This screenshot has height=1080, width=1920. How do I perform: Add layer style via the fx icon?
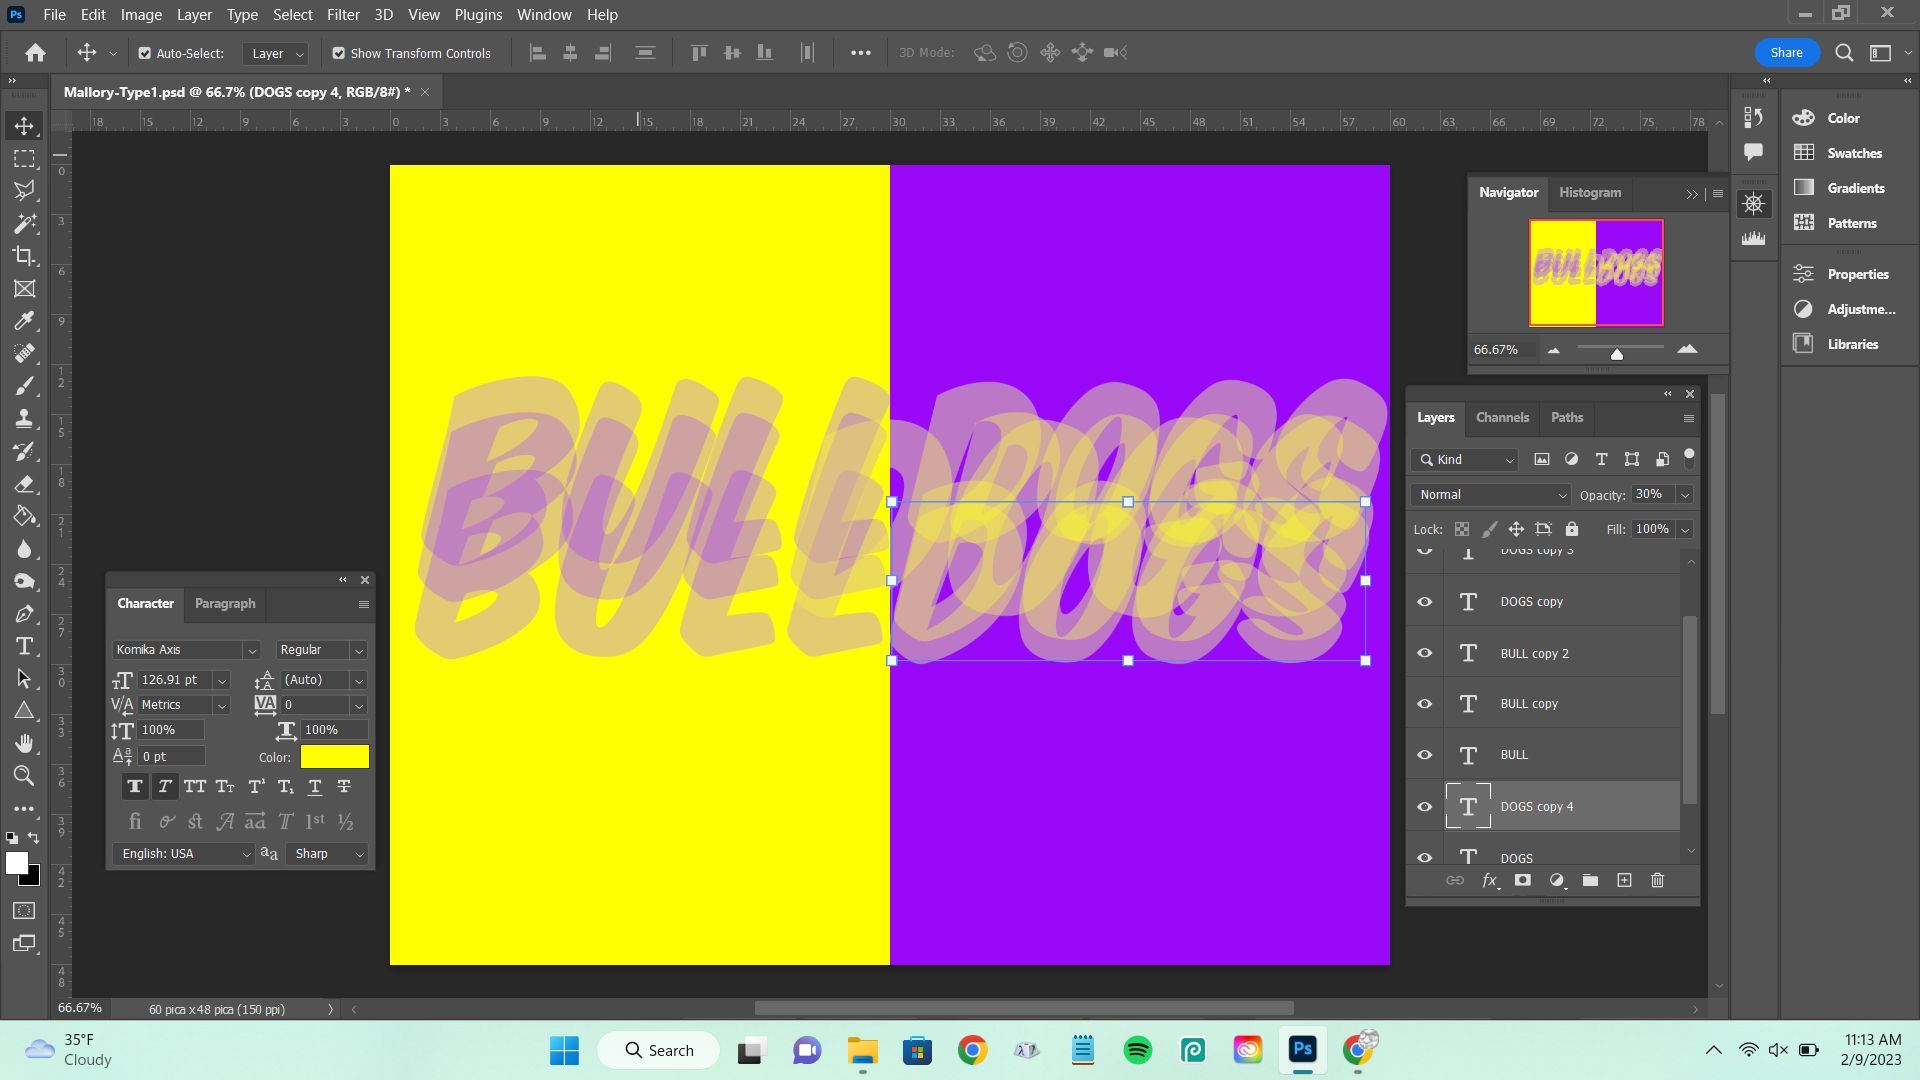[1489, 880]
